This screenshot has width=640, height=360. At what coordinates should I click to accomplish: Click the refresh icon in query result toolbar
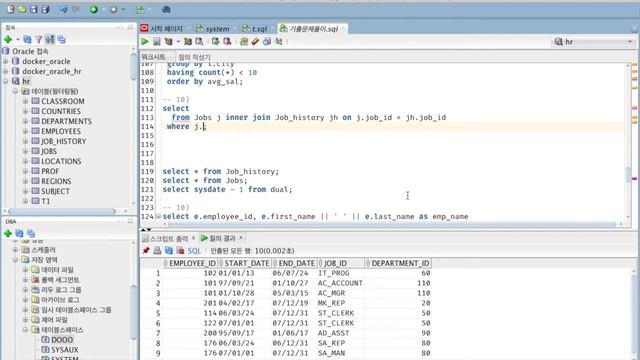pyautogui.click(x=169, y=250)
